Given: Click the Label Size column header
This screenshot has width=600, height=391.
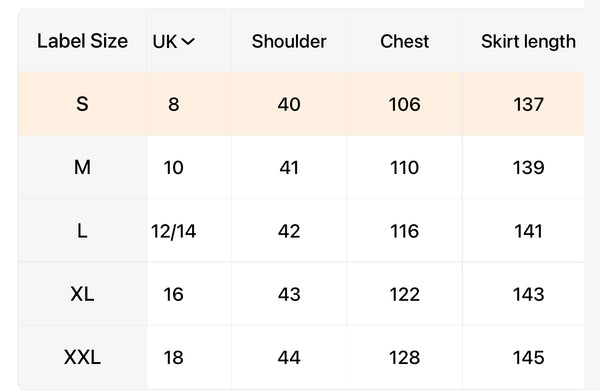Looking at the screenshot, I should [82, 41].
